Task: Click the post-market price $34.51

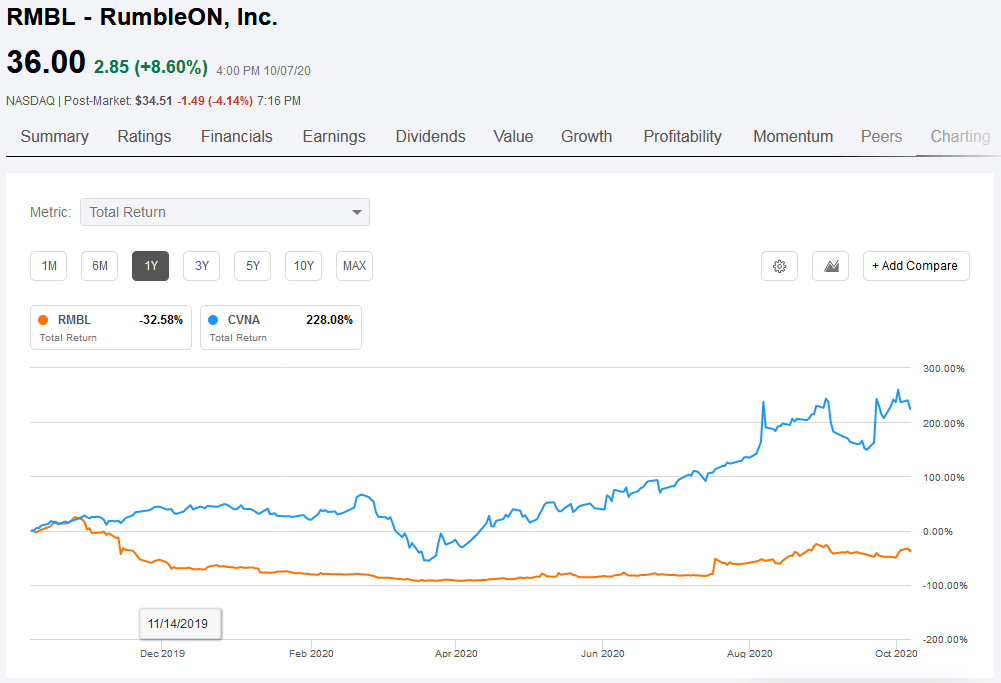Action: tap(153, 101)
